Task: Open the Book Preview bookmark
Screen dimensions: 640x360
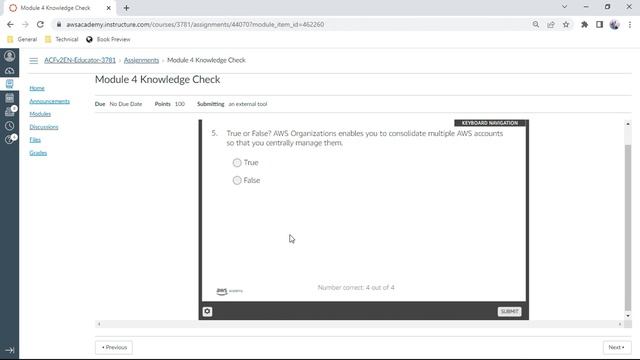Action: click(x=108, y=39)
